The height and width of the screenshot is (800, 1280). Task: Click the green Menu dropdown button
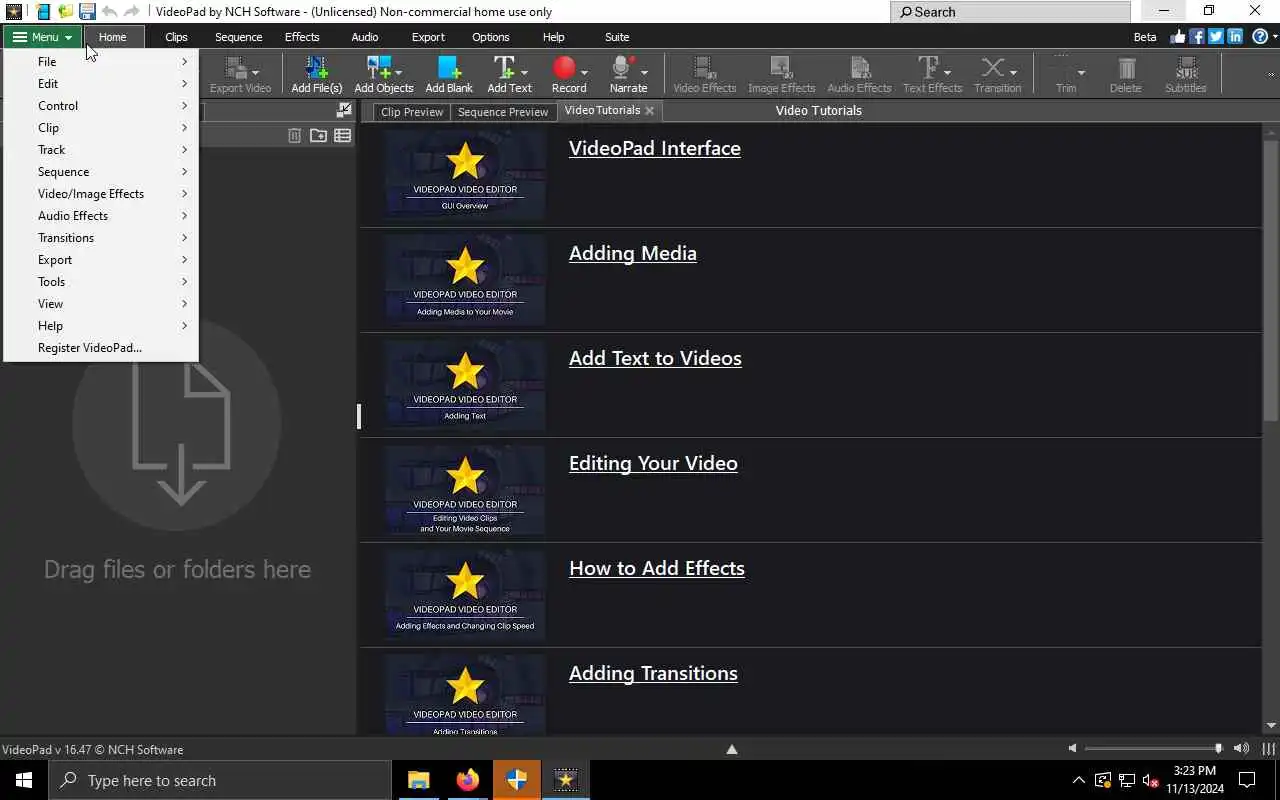tap(42, 37)
